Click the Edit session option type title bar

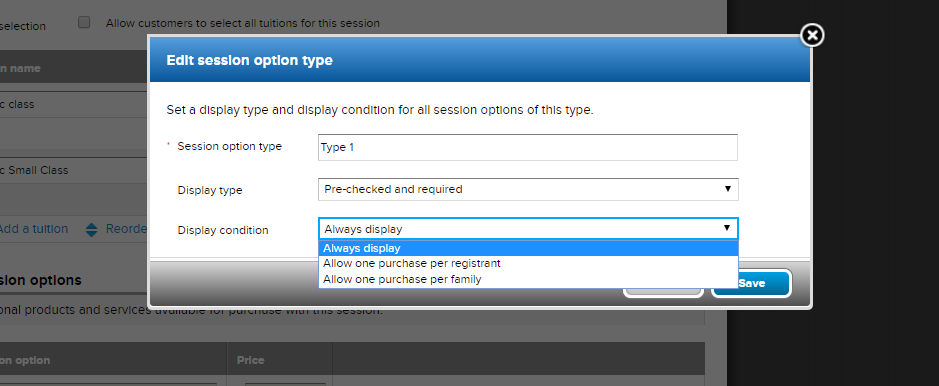pos(480,60)
